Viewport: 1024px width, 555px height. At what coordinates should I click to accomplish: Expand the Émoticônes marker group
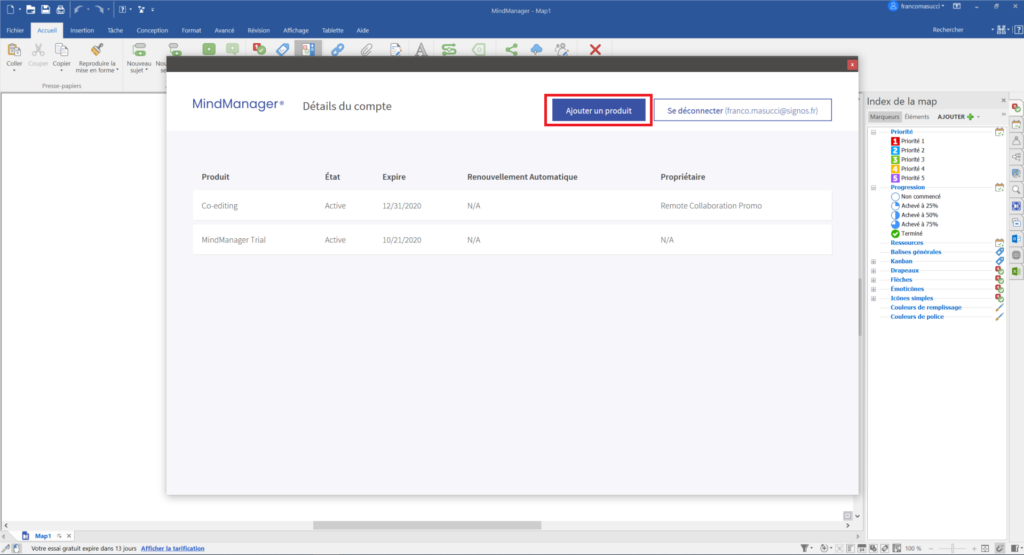click(x=873, y=289)
